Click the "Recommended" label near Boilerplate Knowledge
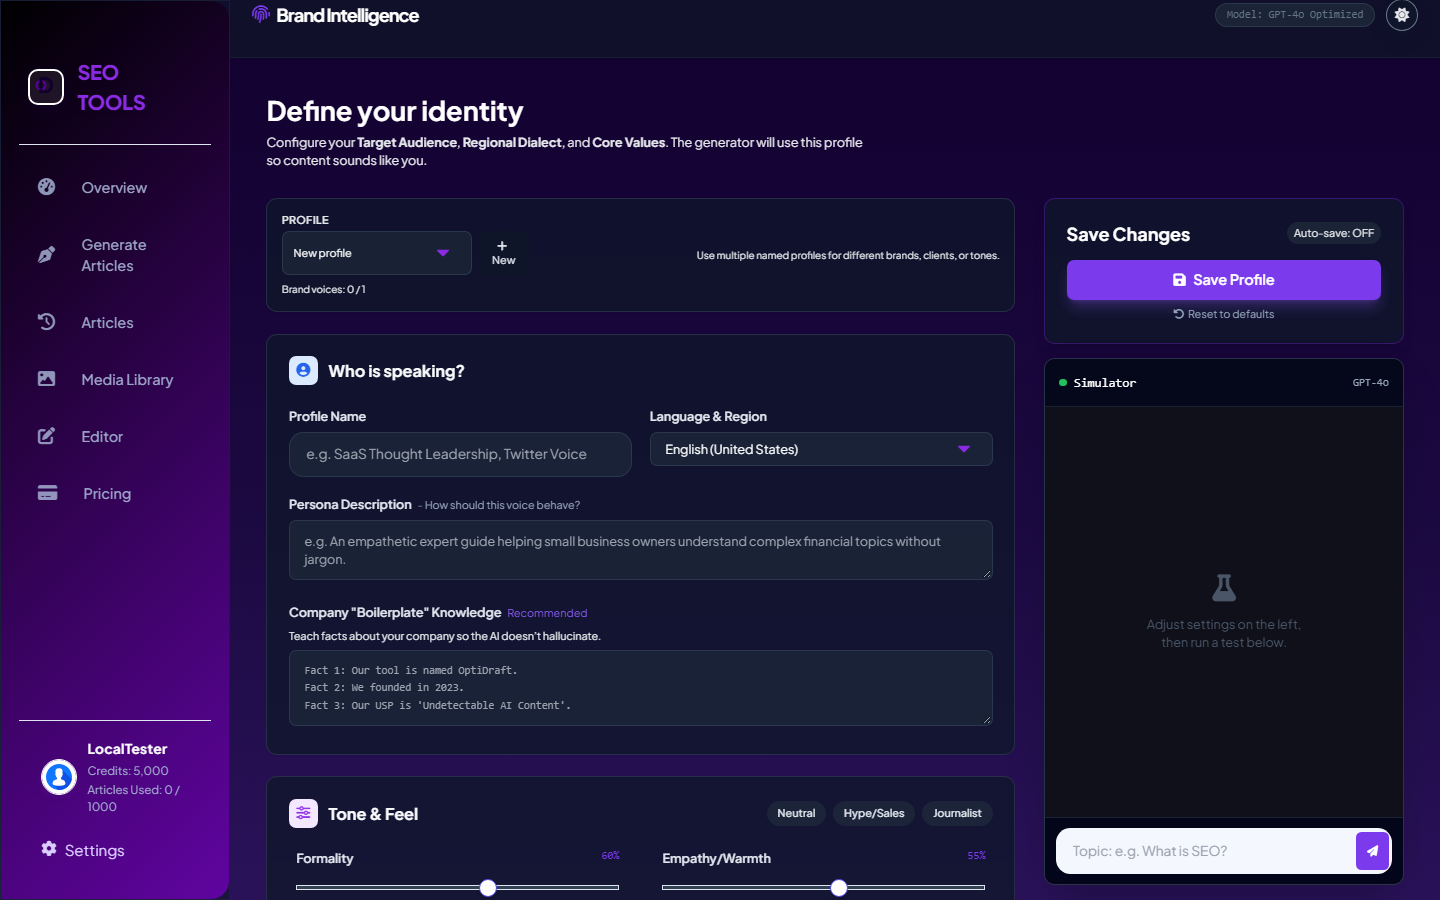Screen dimensions: 1440x900 pos(547,613)
